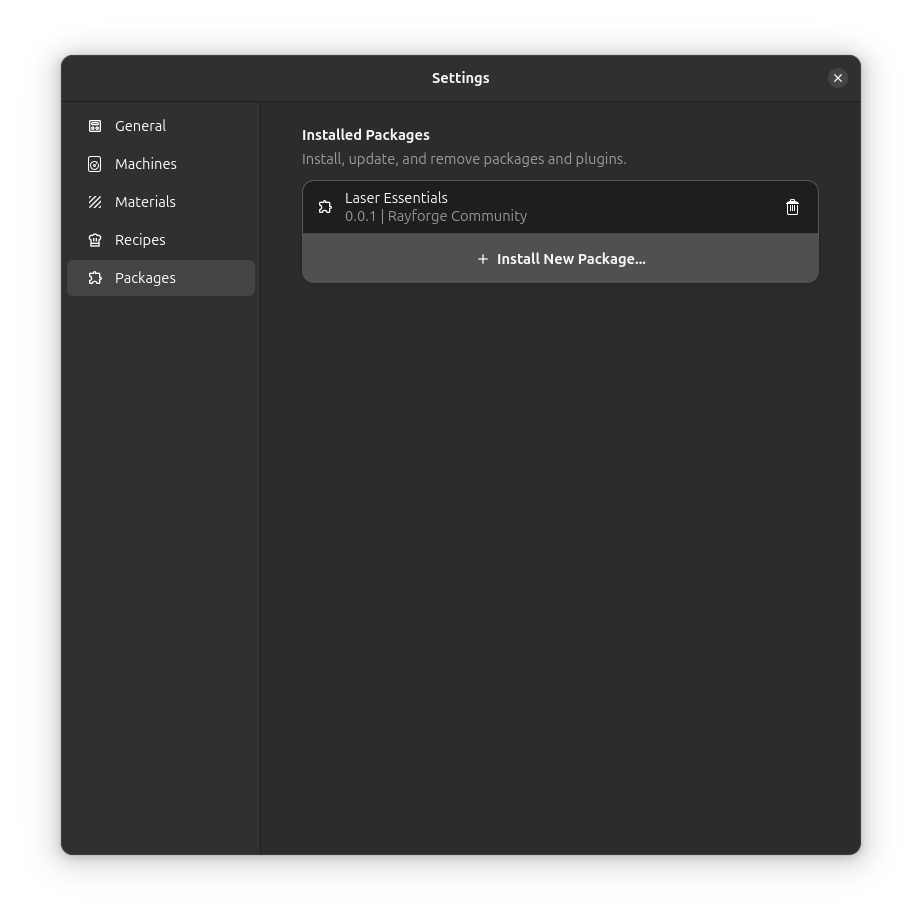Screen dimensions: 922x922
Task: Switch to the Machines section
Action: click(145, 164)
